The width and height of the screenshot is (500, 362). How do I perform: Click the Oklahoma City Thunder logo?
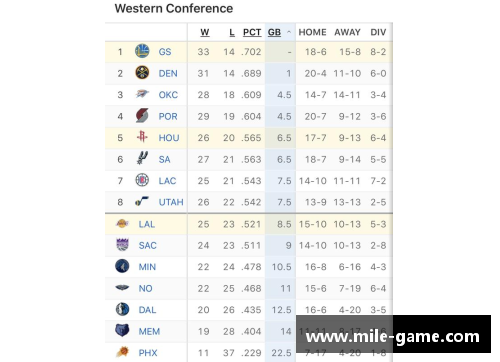(x=142, y=94)
